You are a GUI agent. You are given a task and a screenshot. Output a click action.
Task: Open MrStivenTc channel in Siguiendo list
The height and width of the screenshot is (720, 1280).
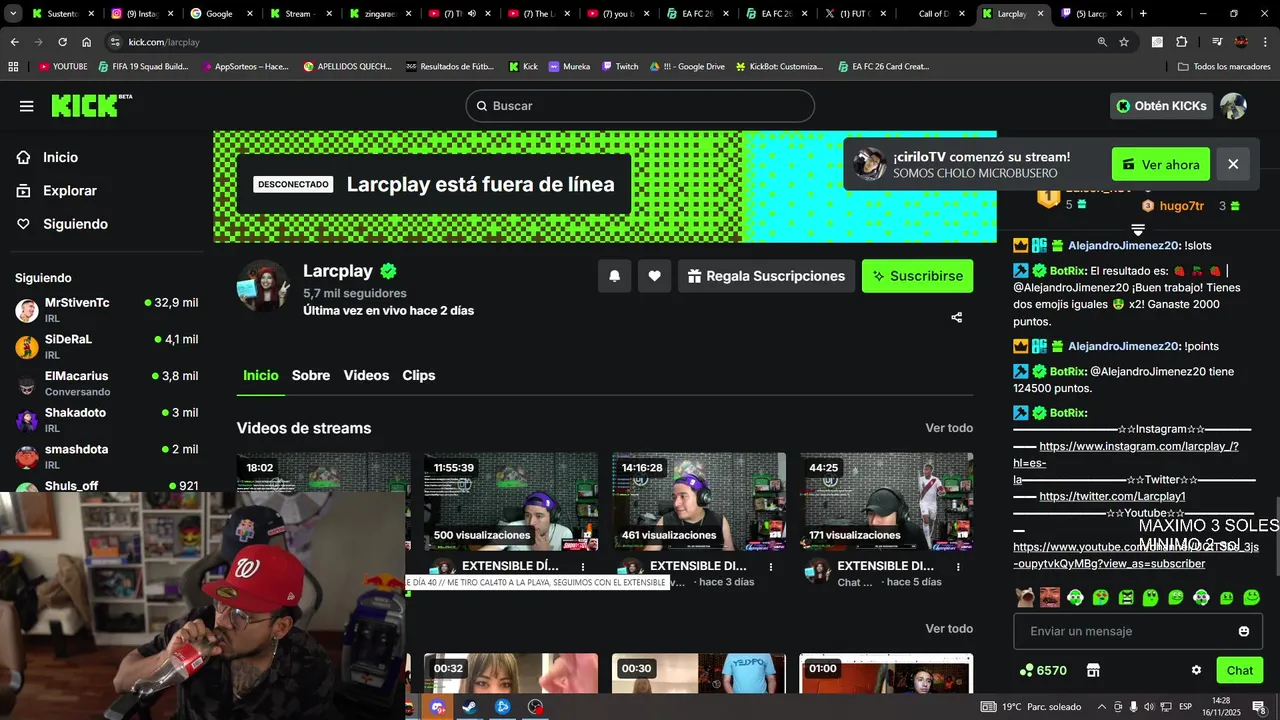[x=106, y=309]
